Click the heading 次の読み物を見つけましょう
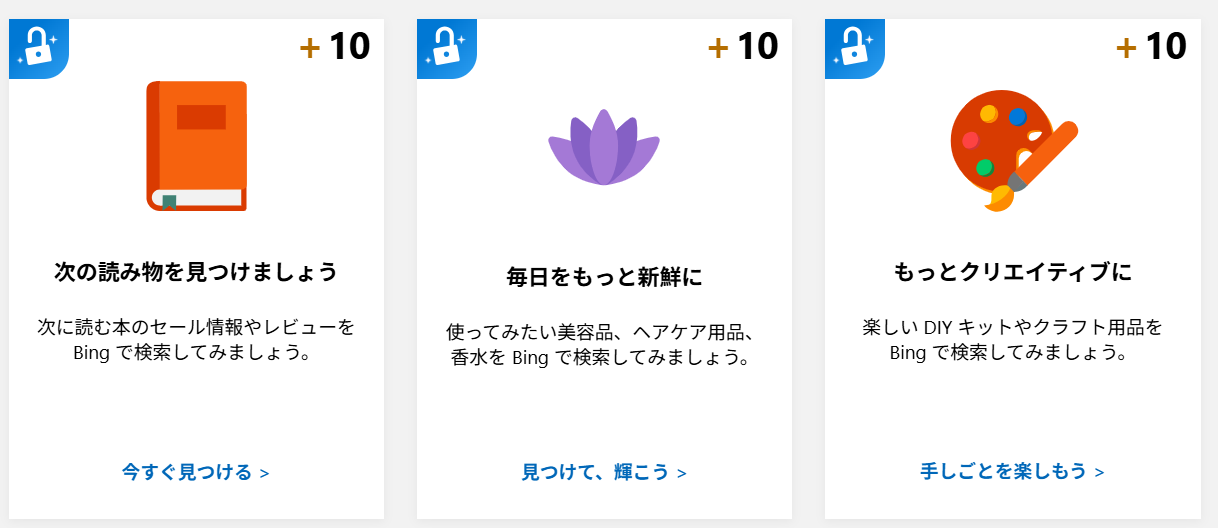Image resolution: width=1218 pixels, height=528 pixels. 196,271
